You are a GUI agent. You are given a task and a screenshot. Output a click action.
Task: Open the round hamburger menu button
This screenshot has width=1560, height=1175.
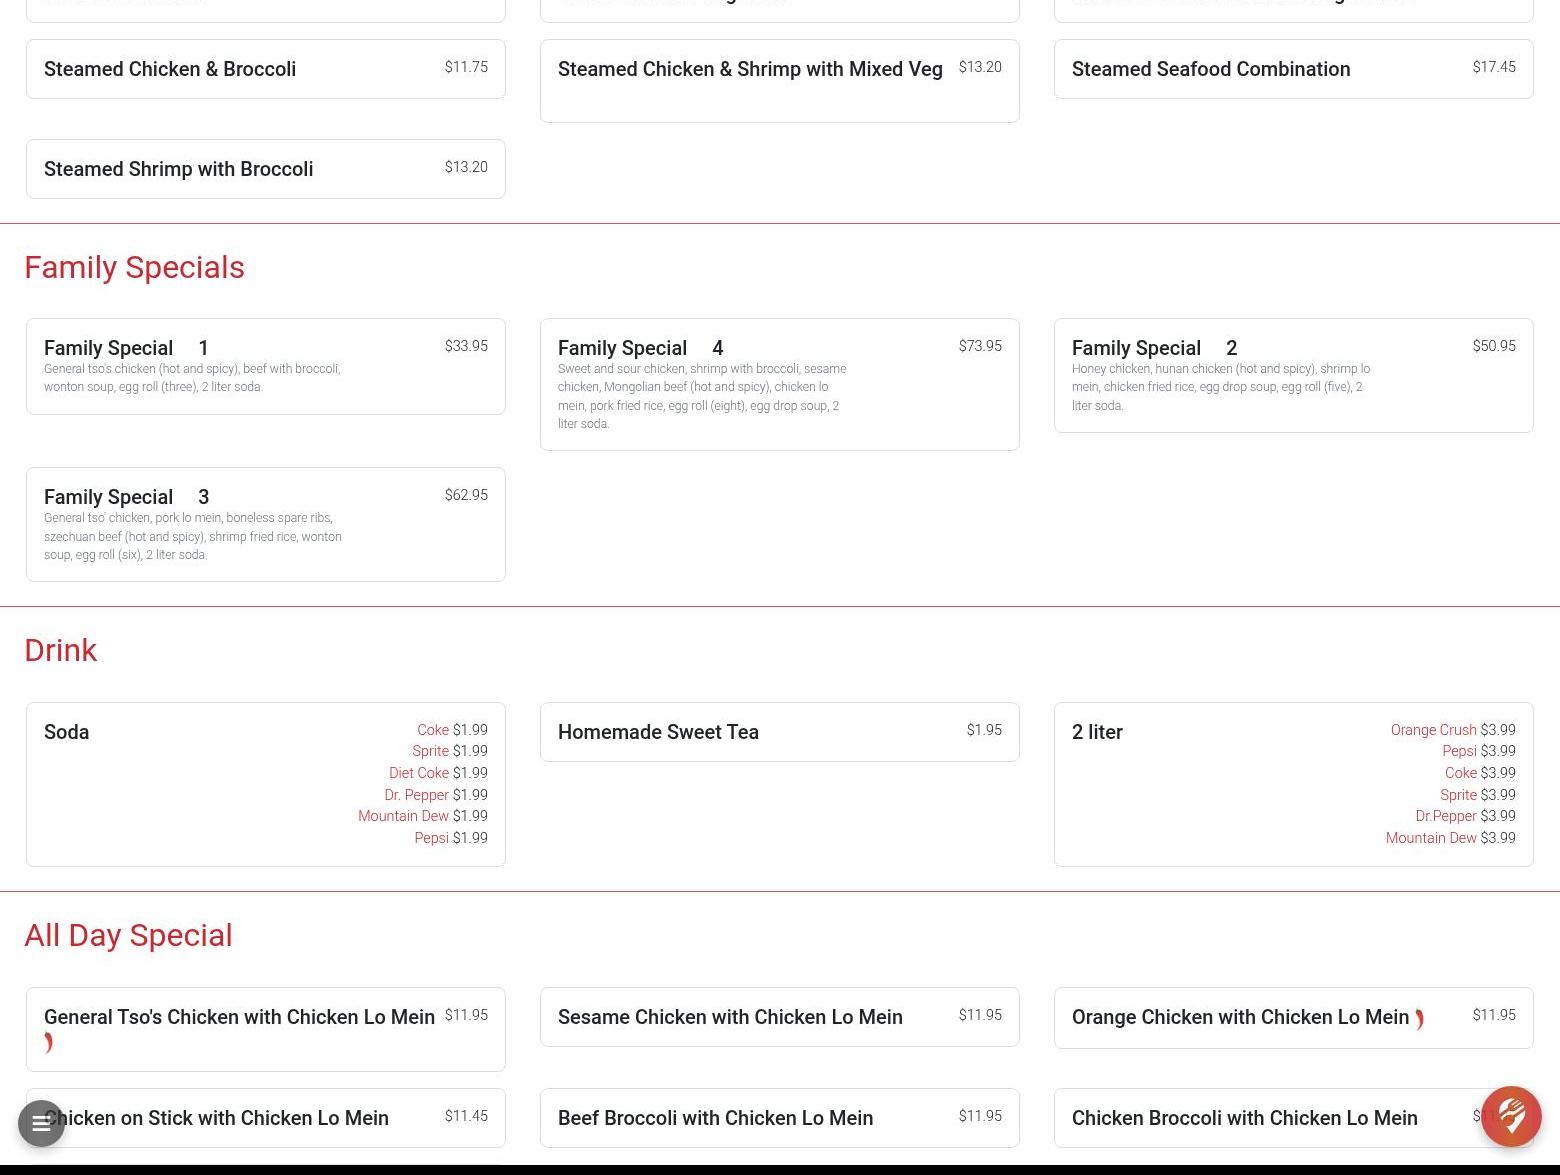[41, 1123]
